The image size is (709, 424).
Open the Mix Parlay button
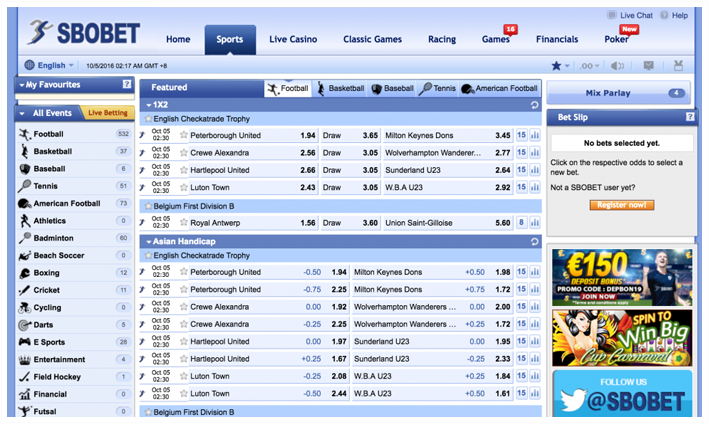click(x=619, y=94)
